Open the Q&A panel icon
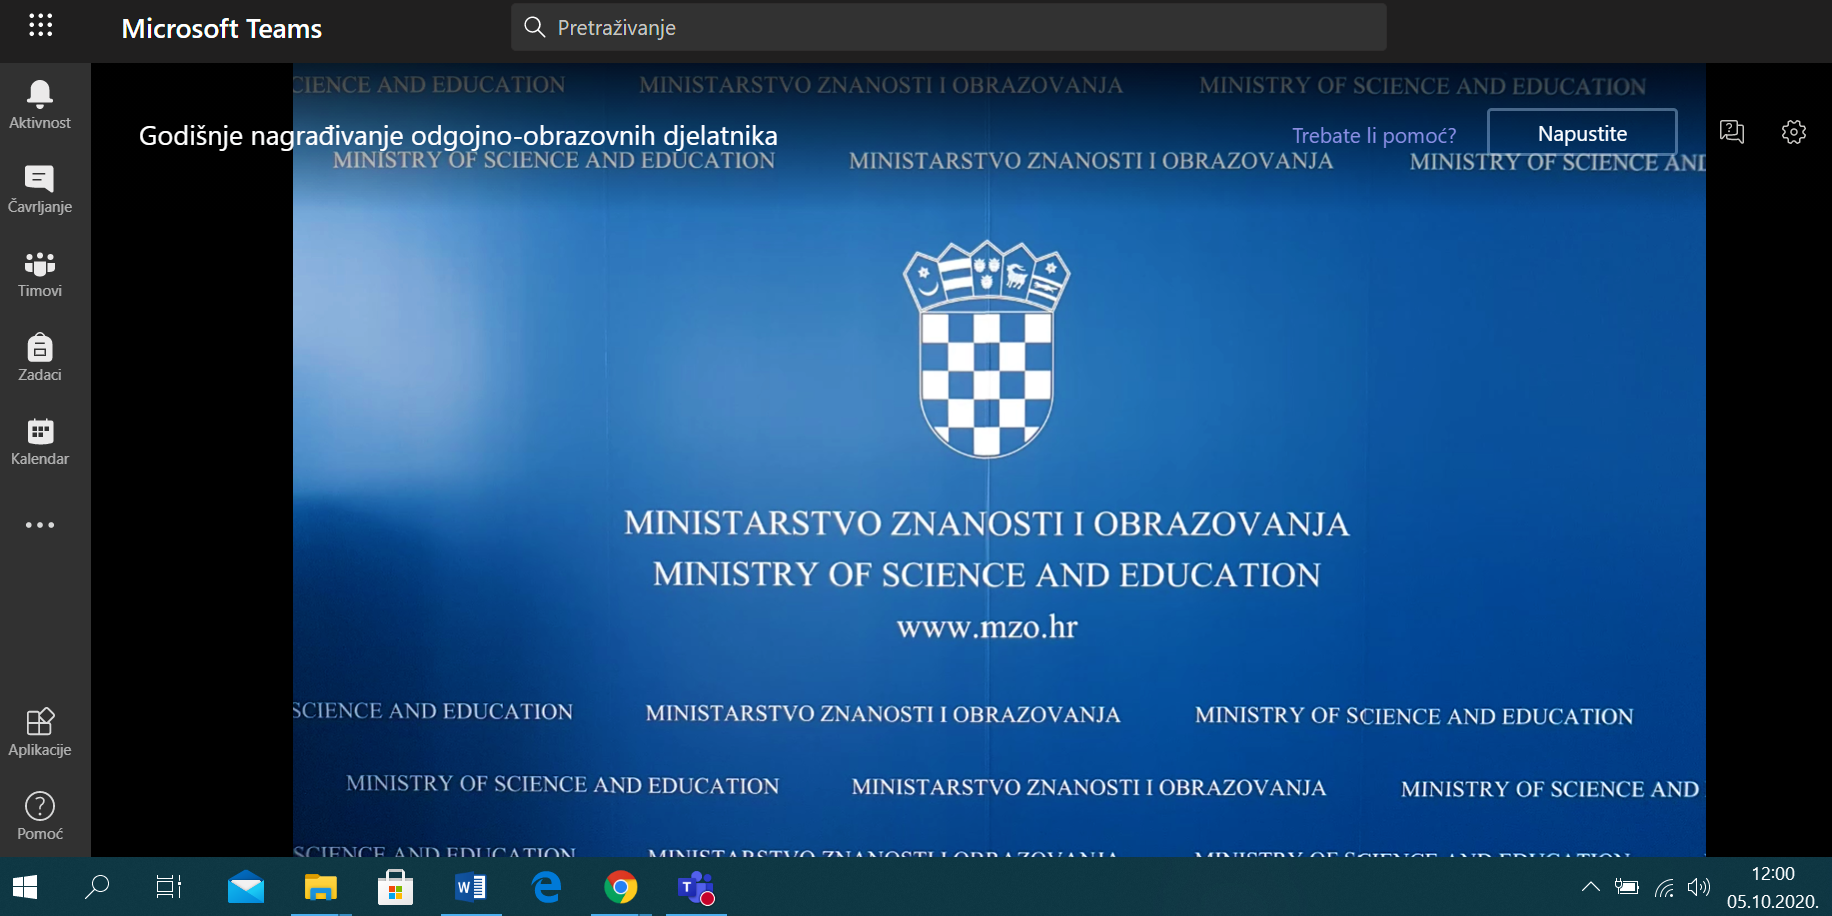1832x916 pixels. 1732,131
